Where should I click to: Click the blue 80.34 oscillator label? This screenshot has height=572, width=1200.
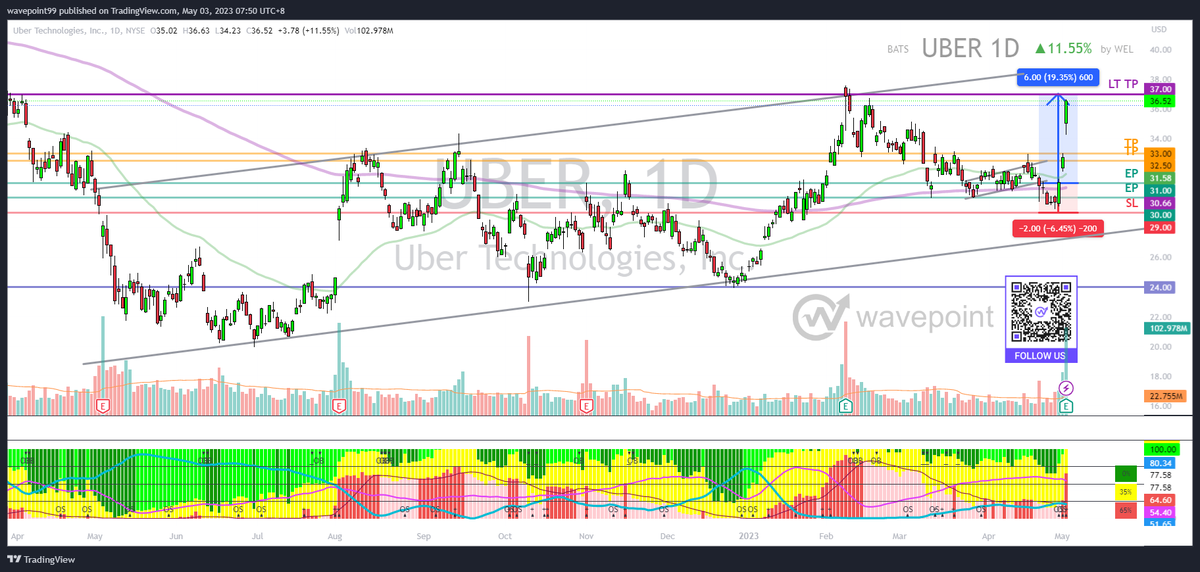click(1161, 463)
